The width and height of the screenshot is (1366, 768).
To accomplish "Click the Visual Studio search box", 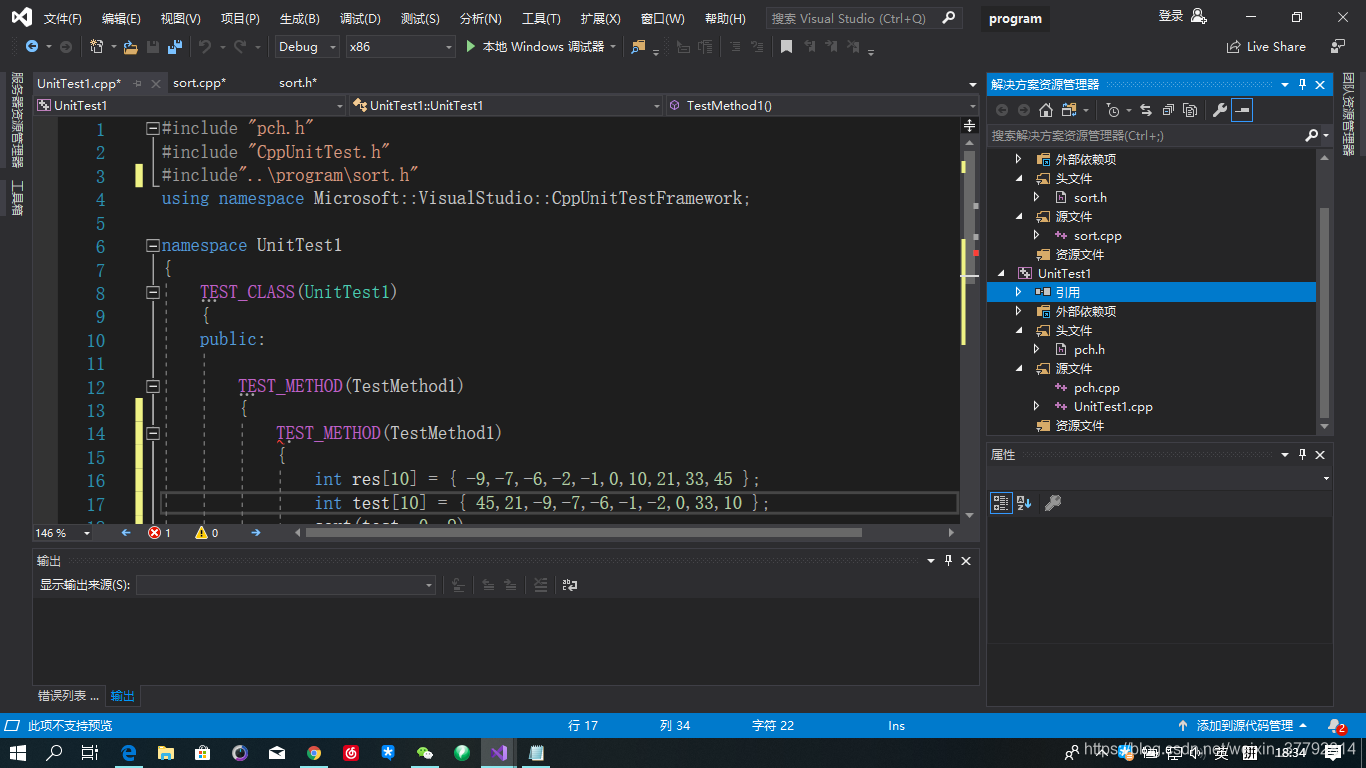I will click(864, 18).
